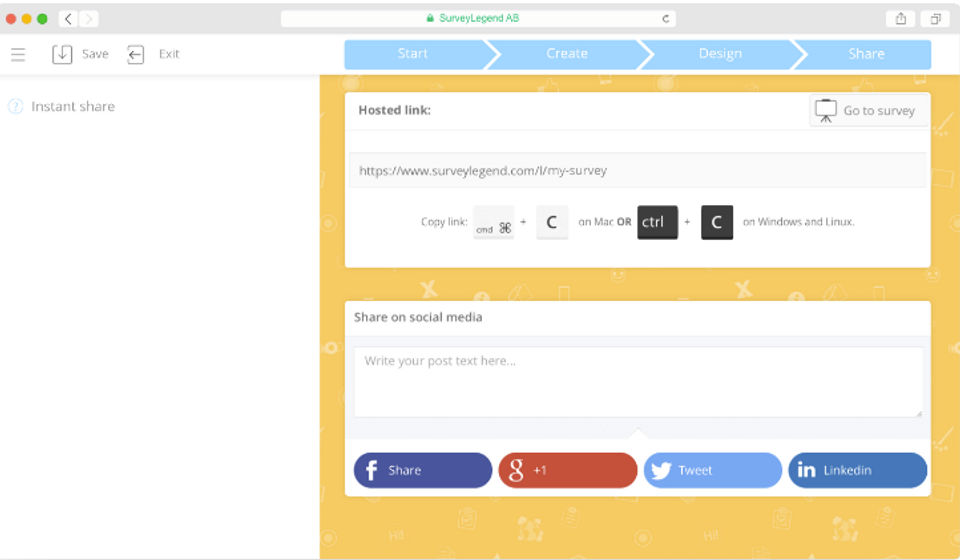Click the Hosted link heading

tap(394, 110)
